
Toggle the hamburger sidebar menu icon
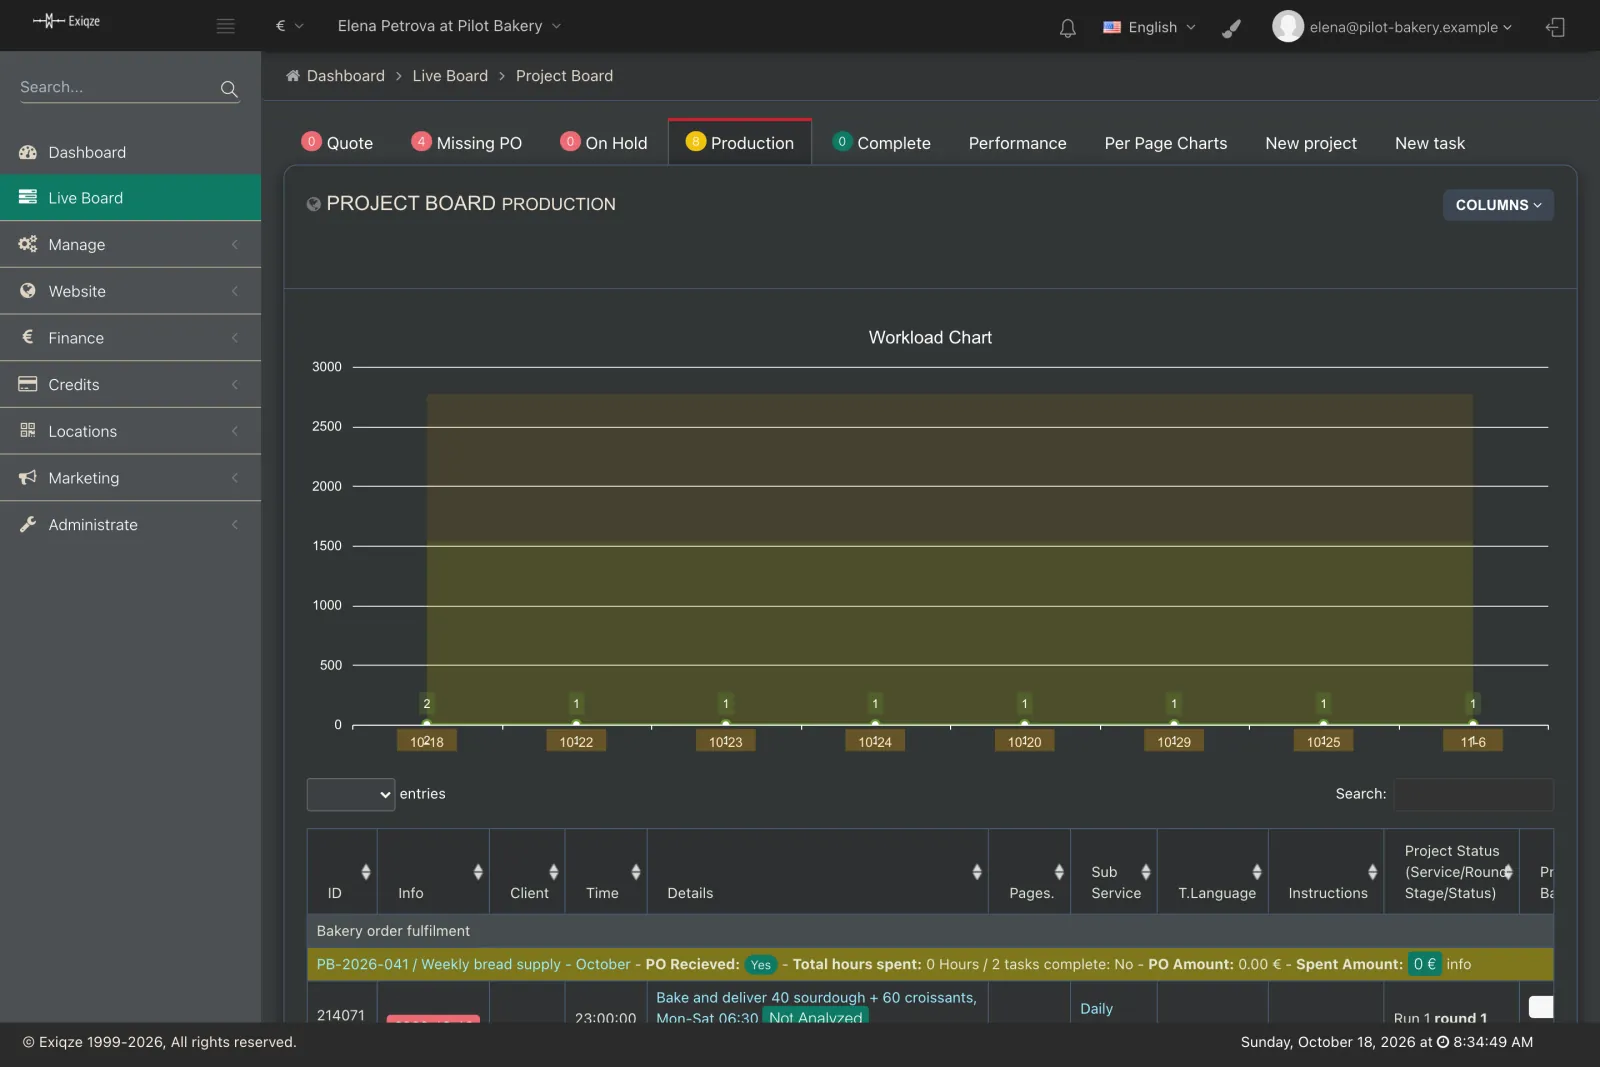click(226, 26)
